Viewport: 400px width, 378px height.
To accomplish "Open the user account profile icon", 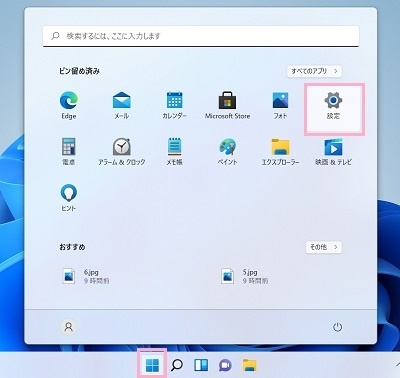I will coord(69,327).
